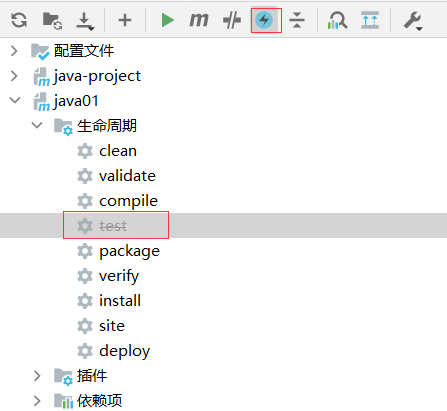
Task: Collapse the java01 module
Action: 15,100
